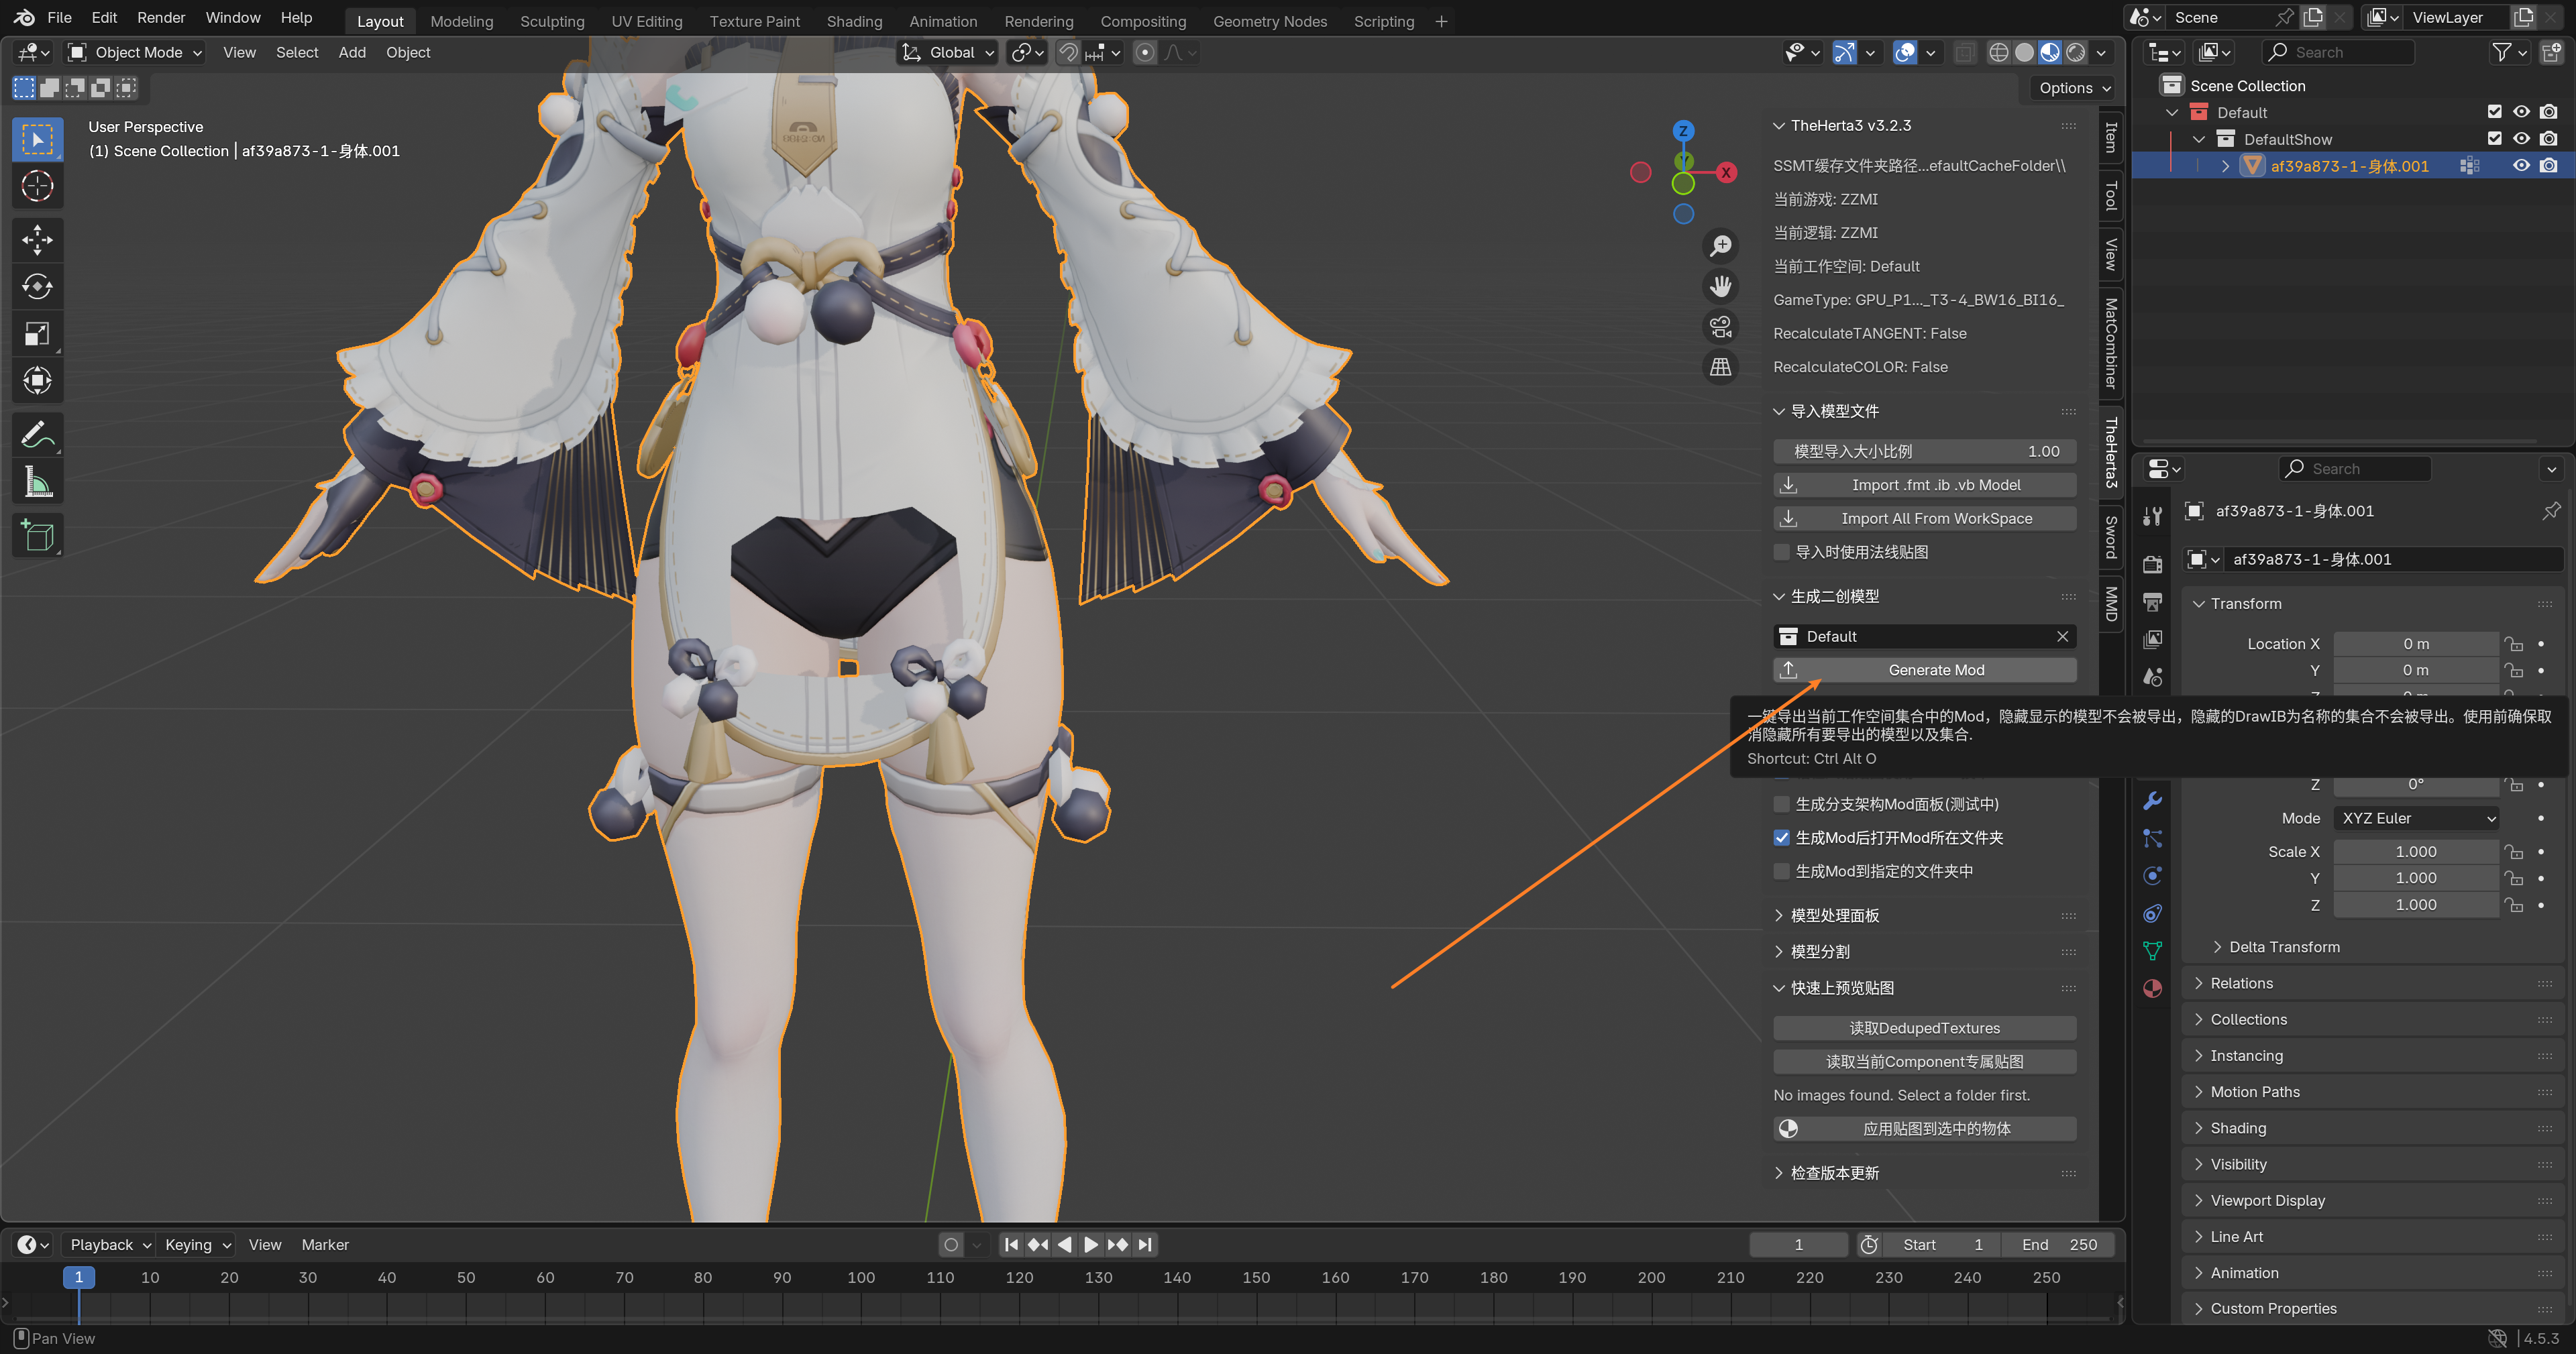Uncheck 生成Mod后打开Mod所在文件夹 option
The image size is (2576, 1354).
(x=1781, y=838)
